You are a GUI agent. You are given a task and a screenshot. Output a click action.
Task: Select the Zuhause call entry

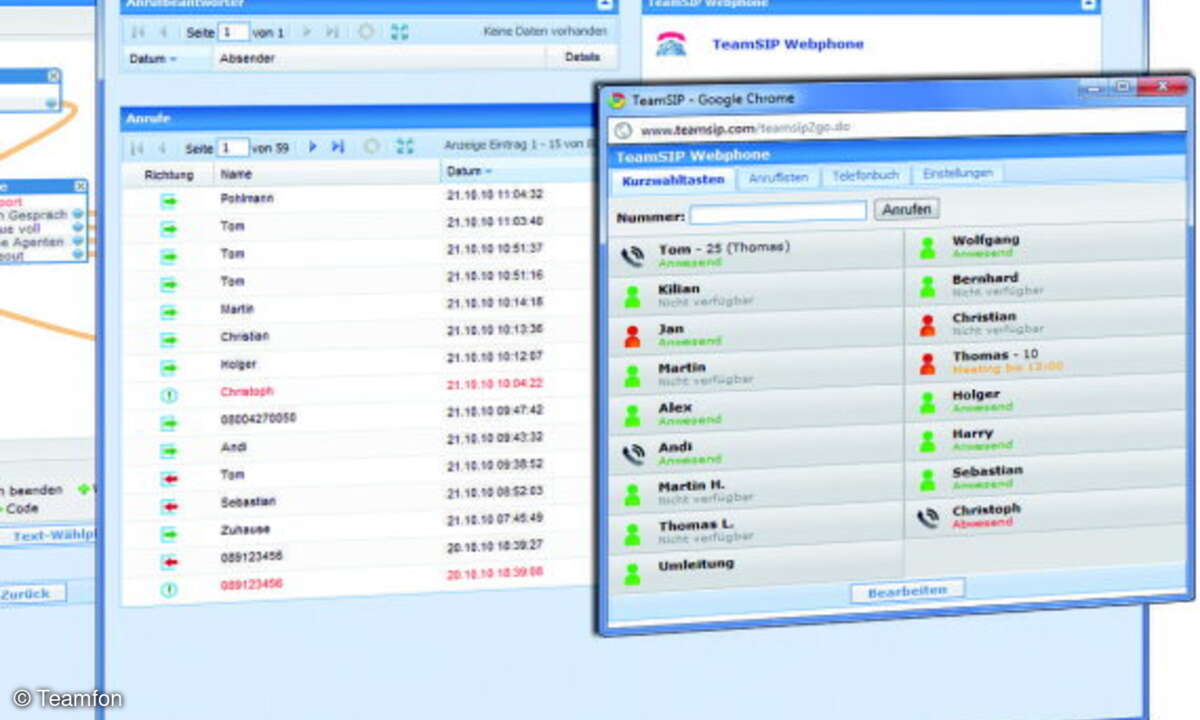[x=245, y=529]
